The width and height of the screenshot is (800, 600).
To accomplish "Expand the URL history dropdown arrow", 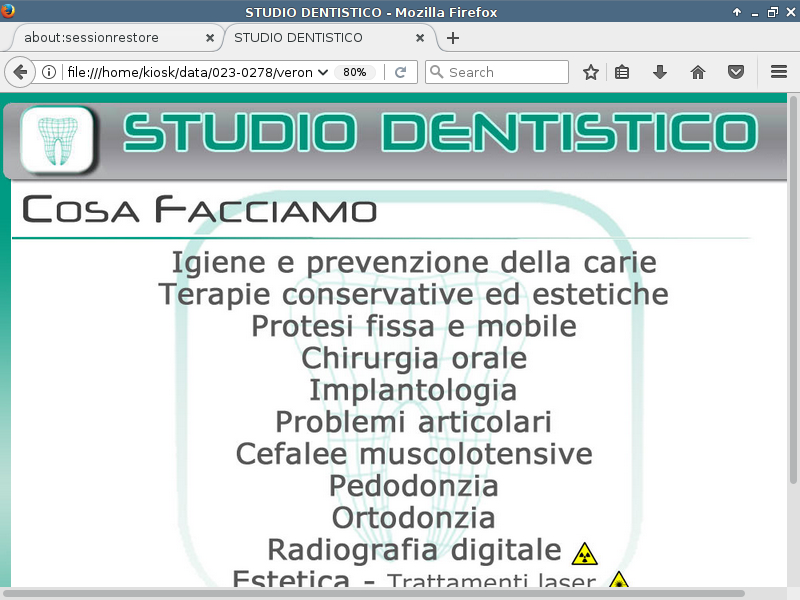I will coord(323,72).
